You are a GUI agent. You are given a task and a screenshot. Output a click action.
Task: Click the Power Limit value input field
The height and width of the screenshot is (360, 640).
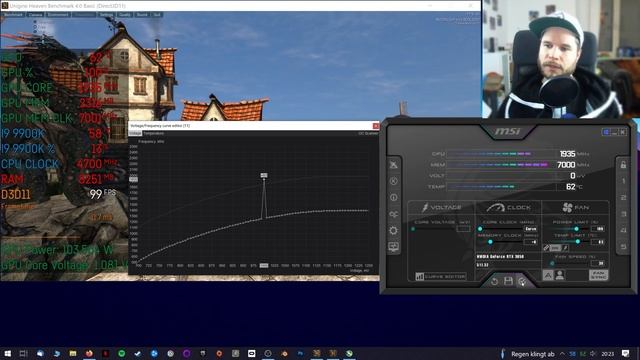tap(598, 229)
